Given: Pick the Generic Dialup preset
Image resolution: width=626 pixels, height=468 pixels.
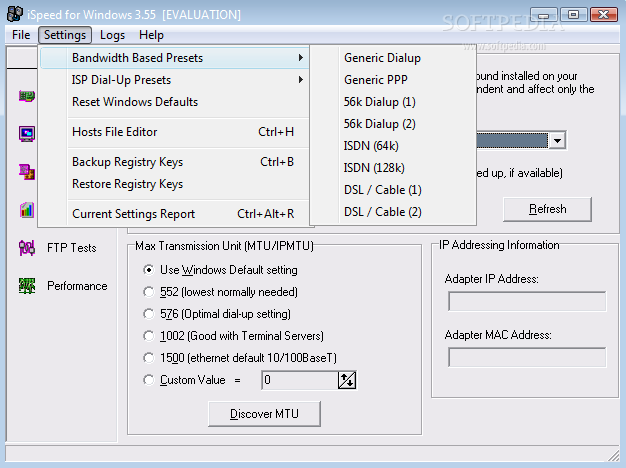Looking at the screenshot, I should (393, 58).
